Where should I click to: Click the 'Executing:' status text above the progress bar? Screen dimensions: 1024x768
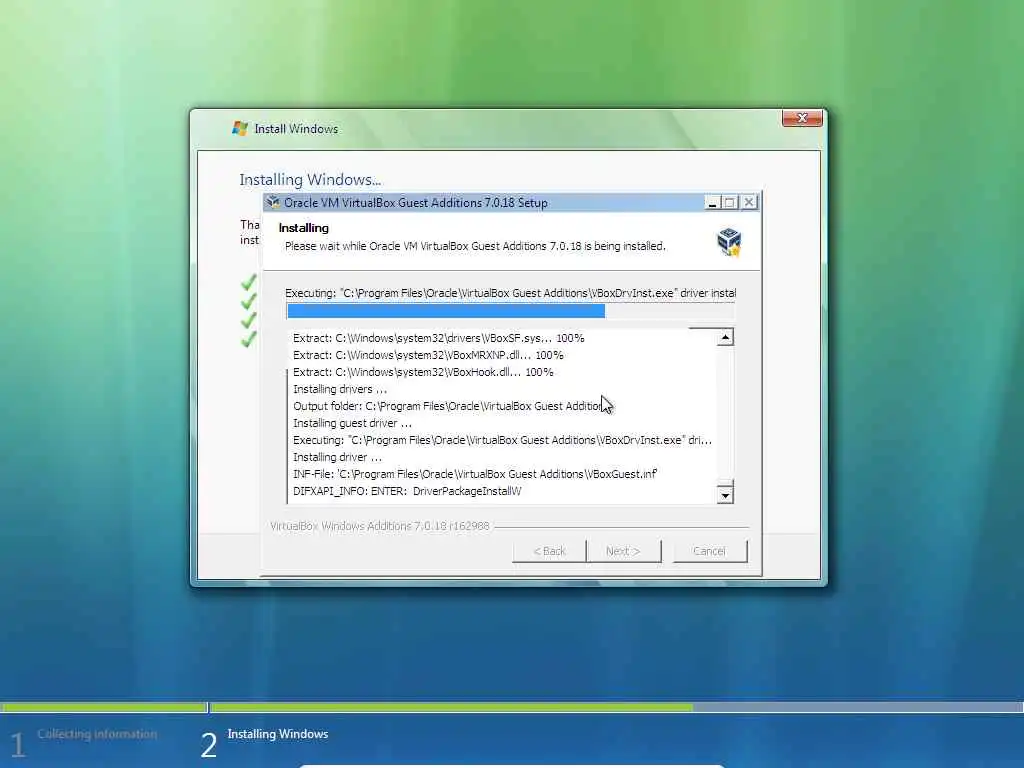pyautogui.click(x=511, y=293)
